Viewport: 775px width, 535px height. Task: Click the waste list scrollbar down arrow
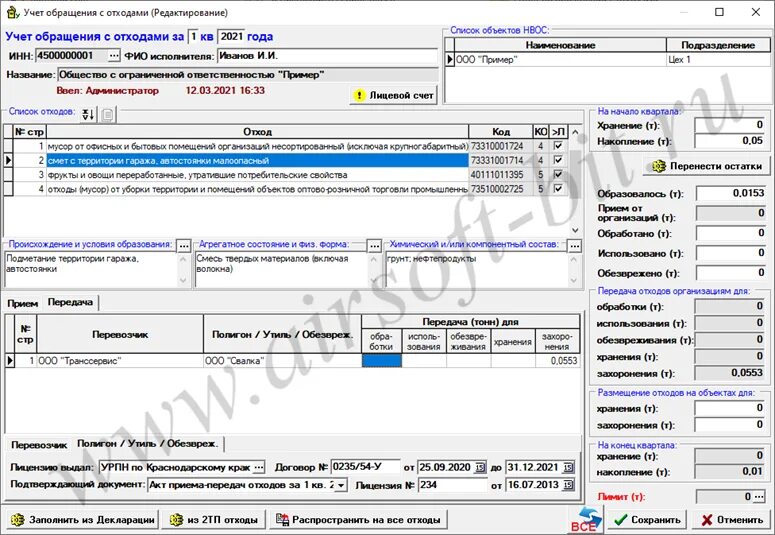[575, 230]
